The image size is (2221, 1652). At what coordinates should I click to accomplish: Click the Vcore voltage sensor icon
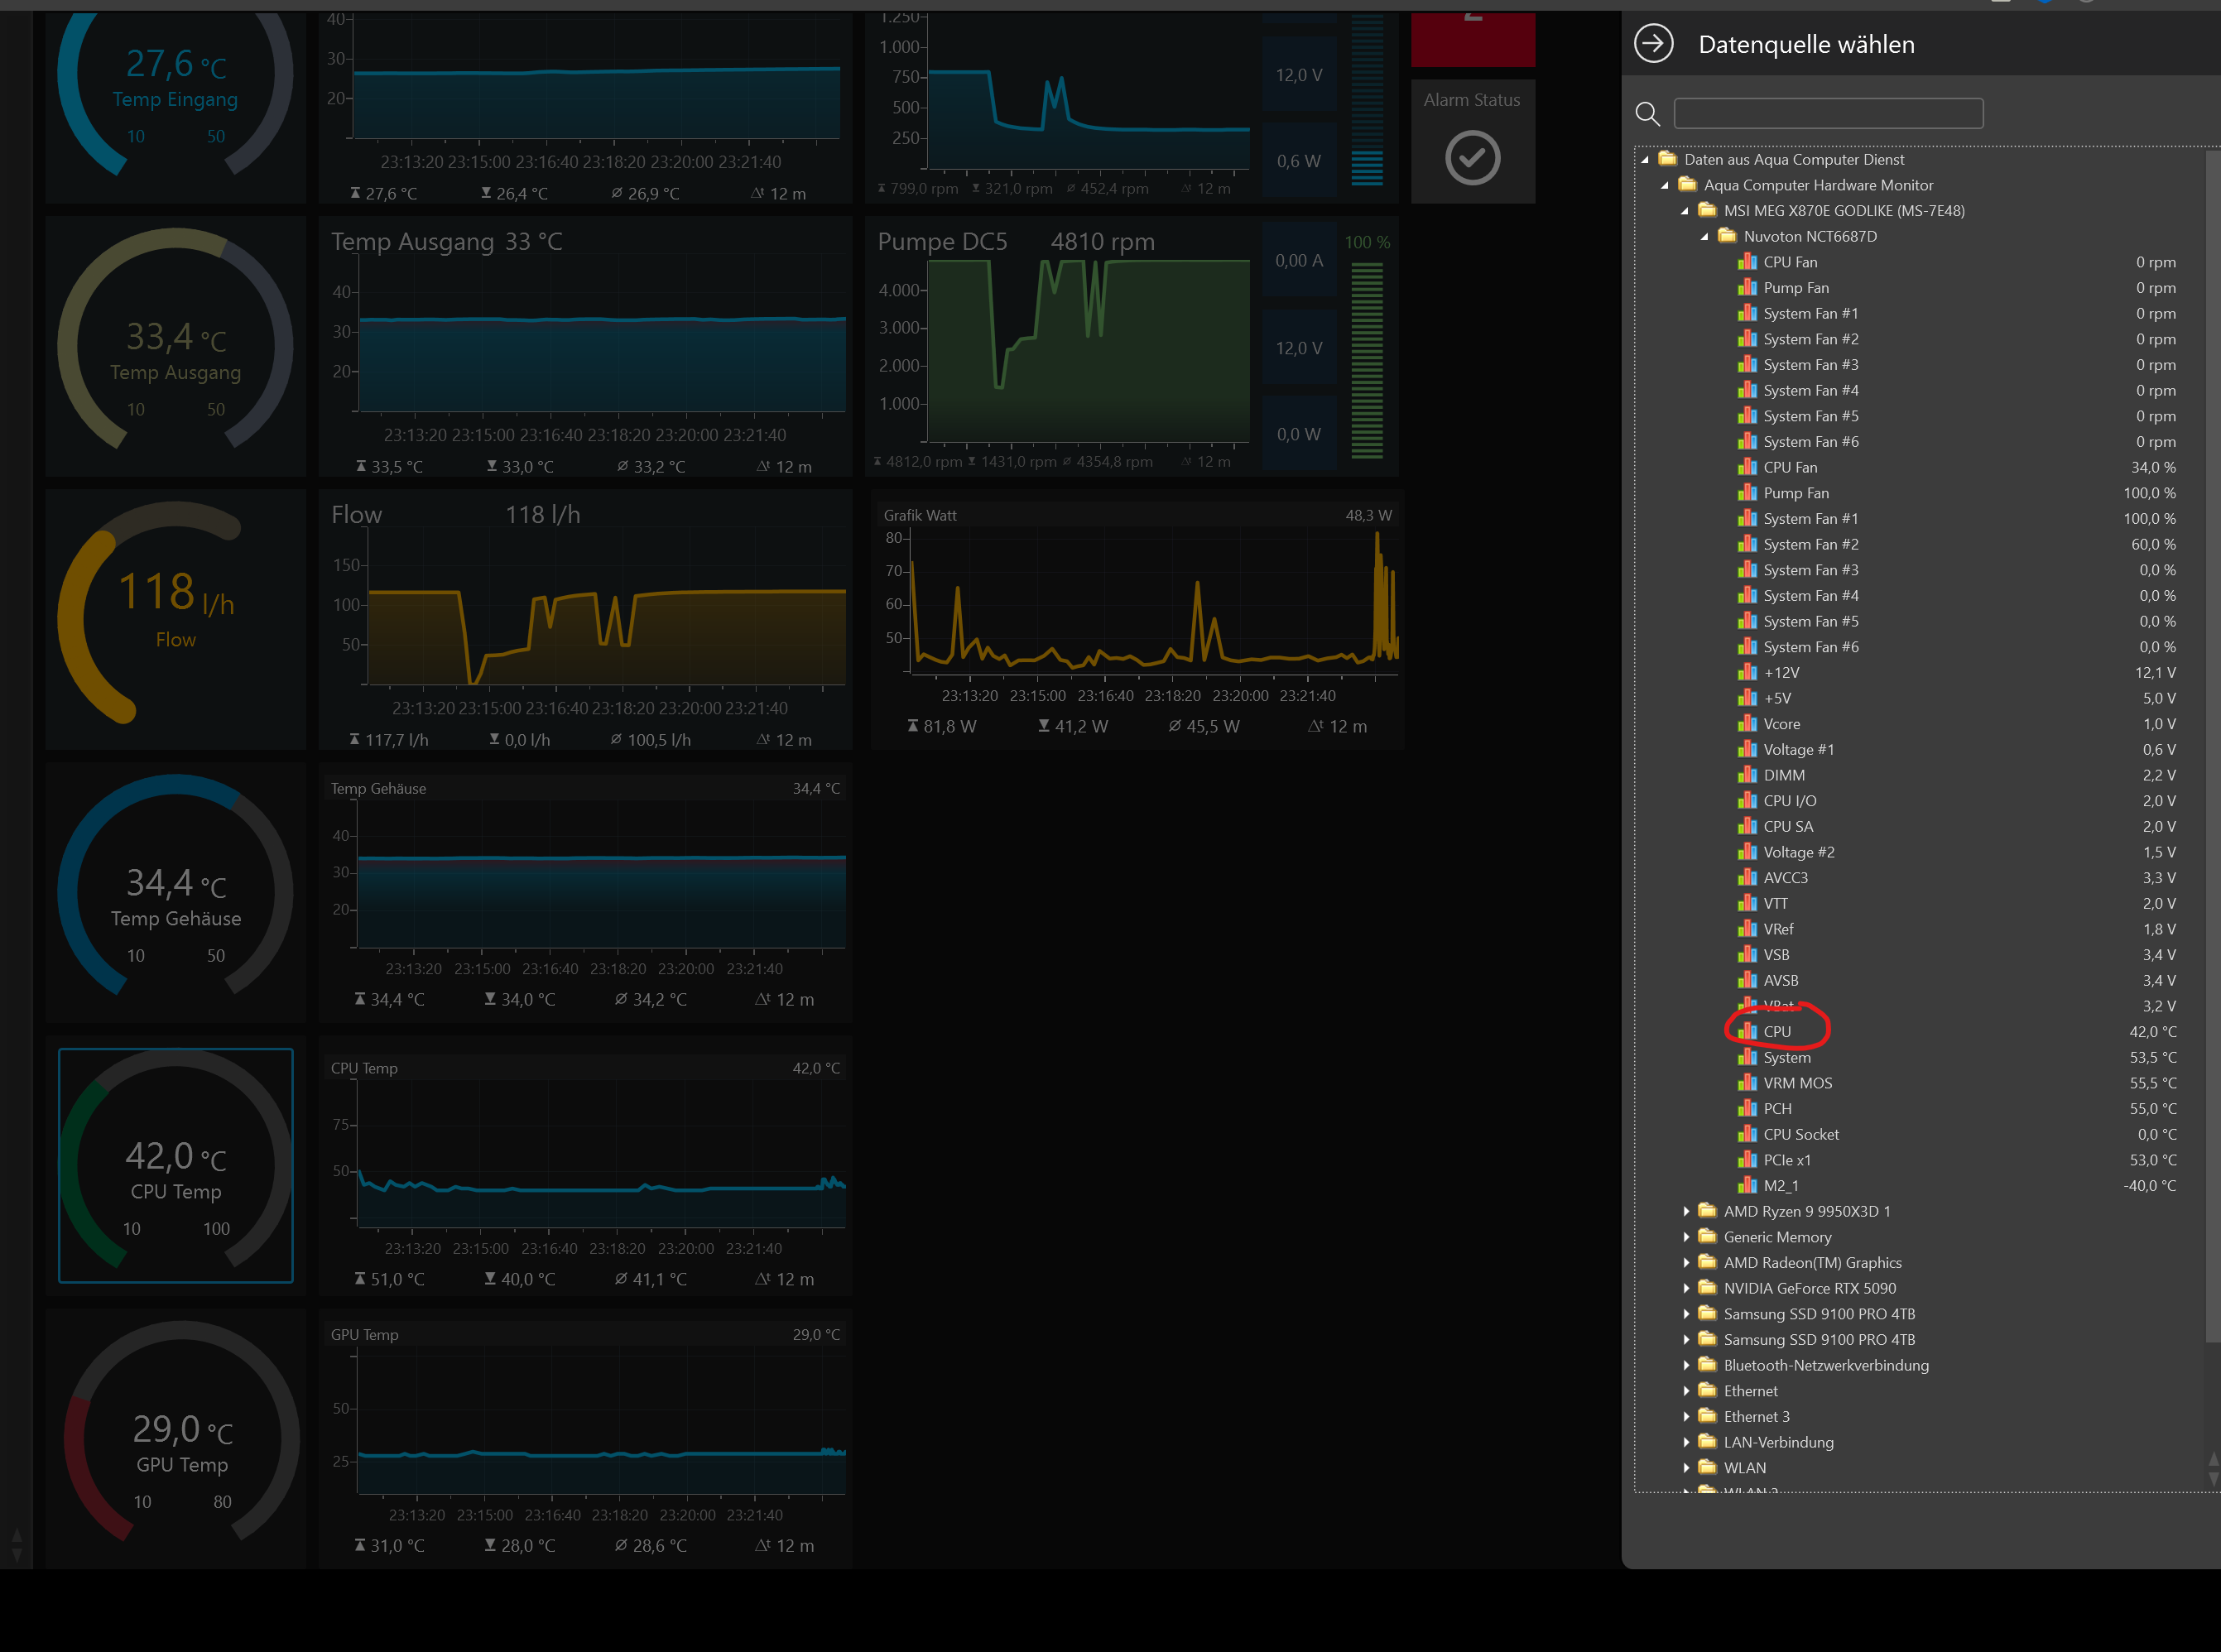[x=1747, y=724]
